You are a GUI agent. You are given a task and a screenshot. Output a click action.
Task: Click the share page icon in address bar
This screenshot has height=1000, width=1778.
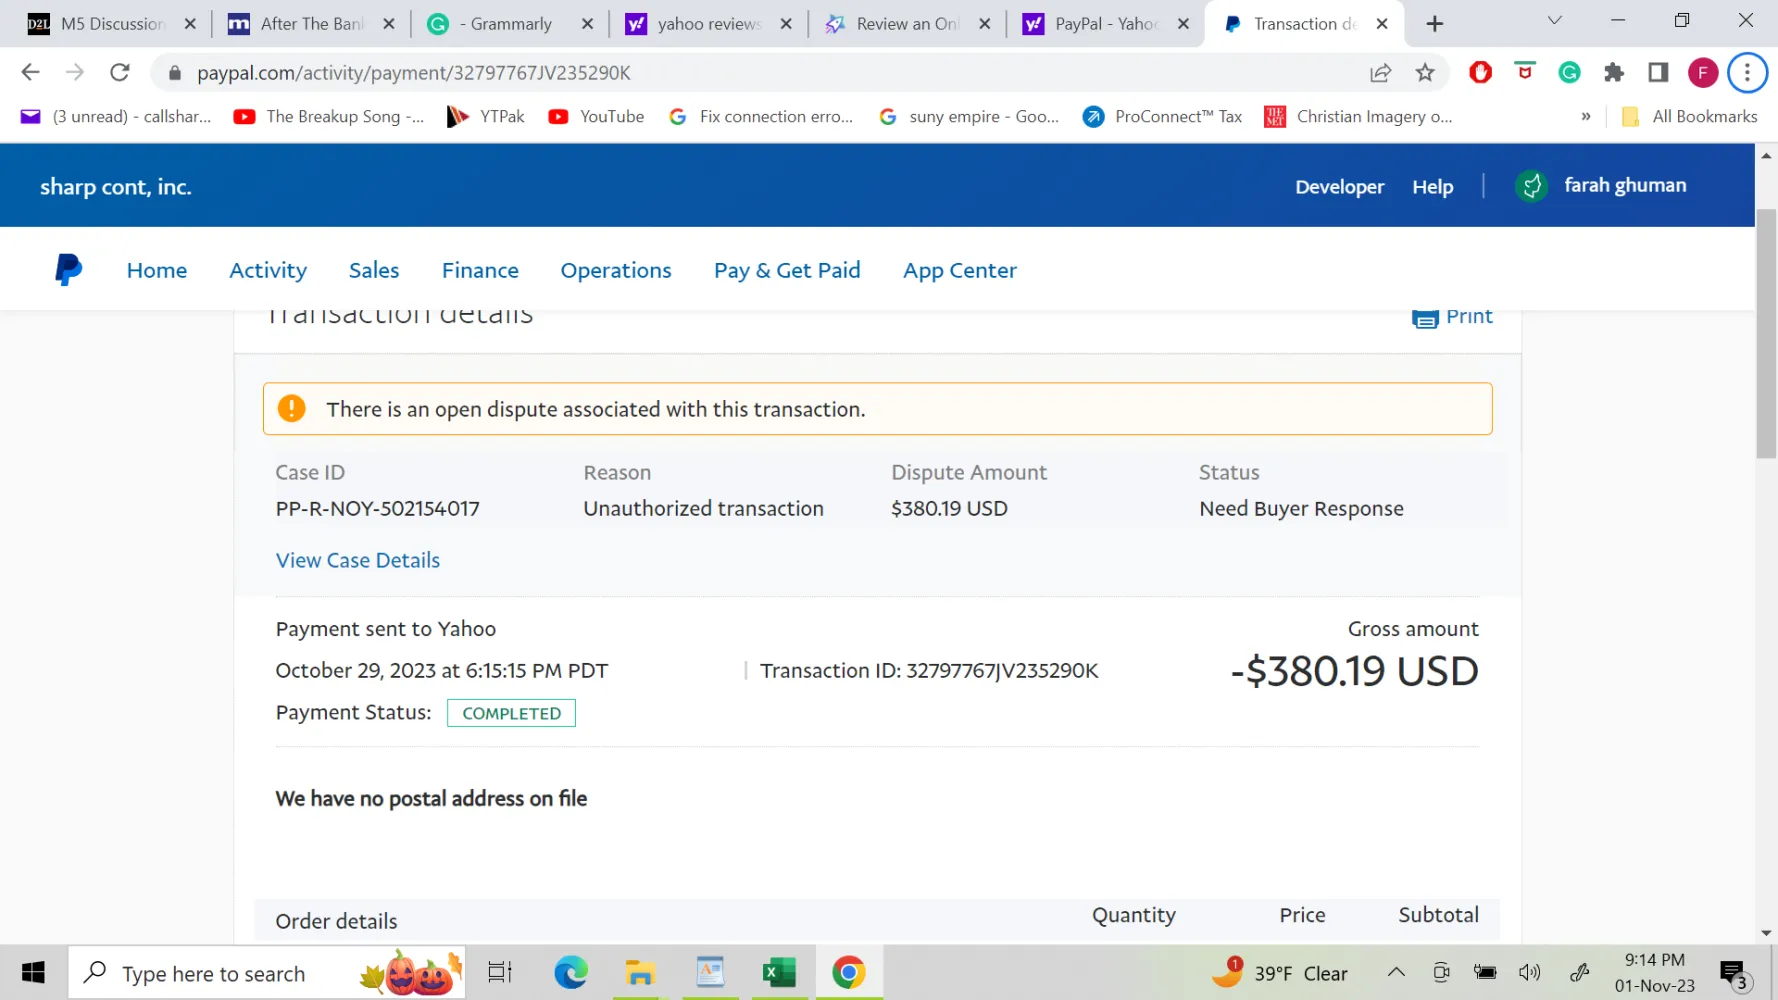1381,72
